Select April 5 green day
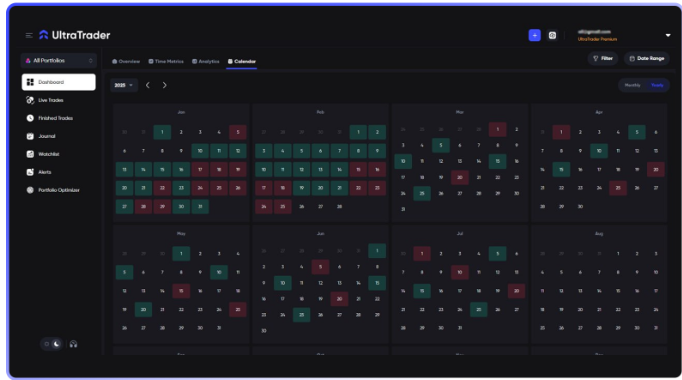The image size is (682, 380). click(x=637, y=132)
